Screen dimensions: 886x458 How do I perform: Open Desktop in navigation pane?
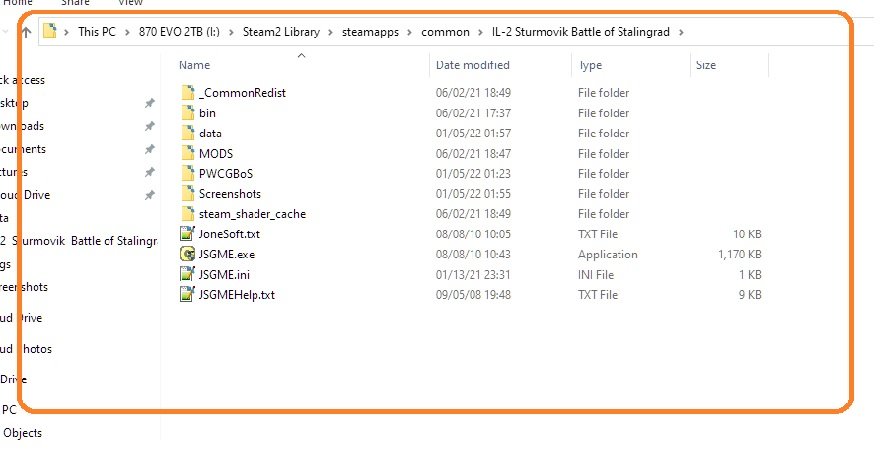pos(14,103)
